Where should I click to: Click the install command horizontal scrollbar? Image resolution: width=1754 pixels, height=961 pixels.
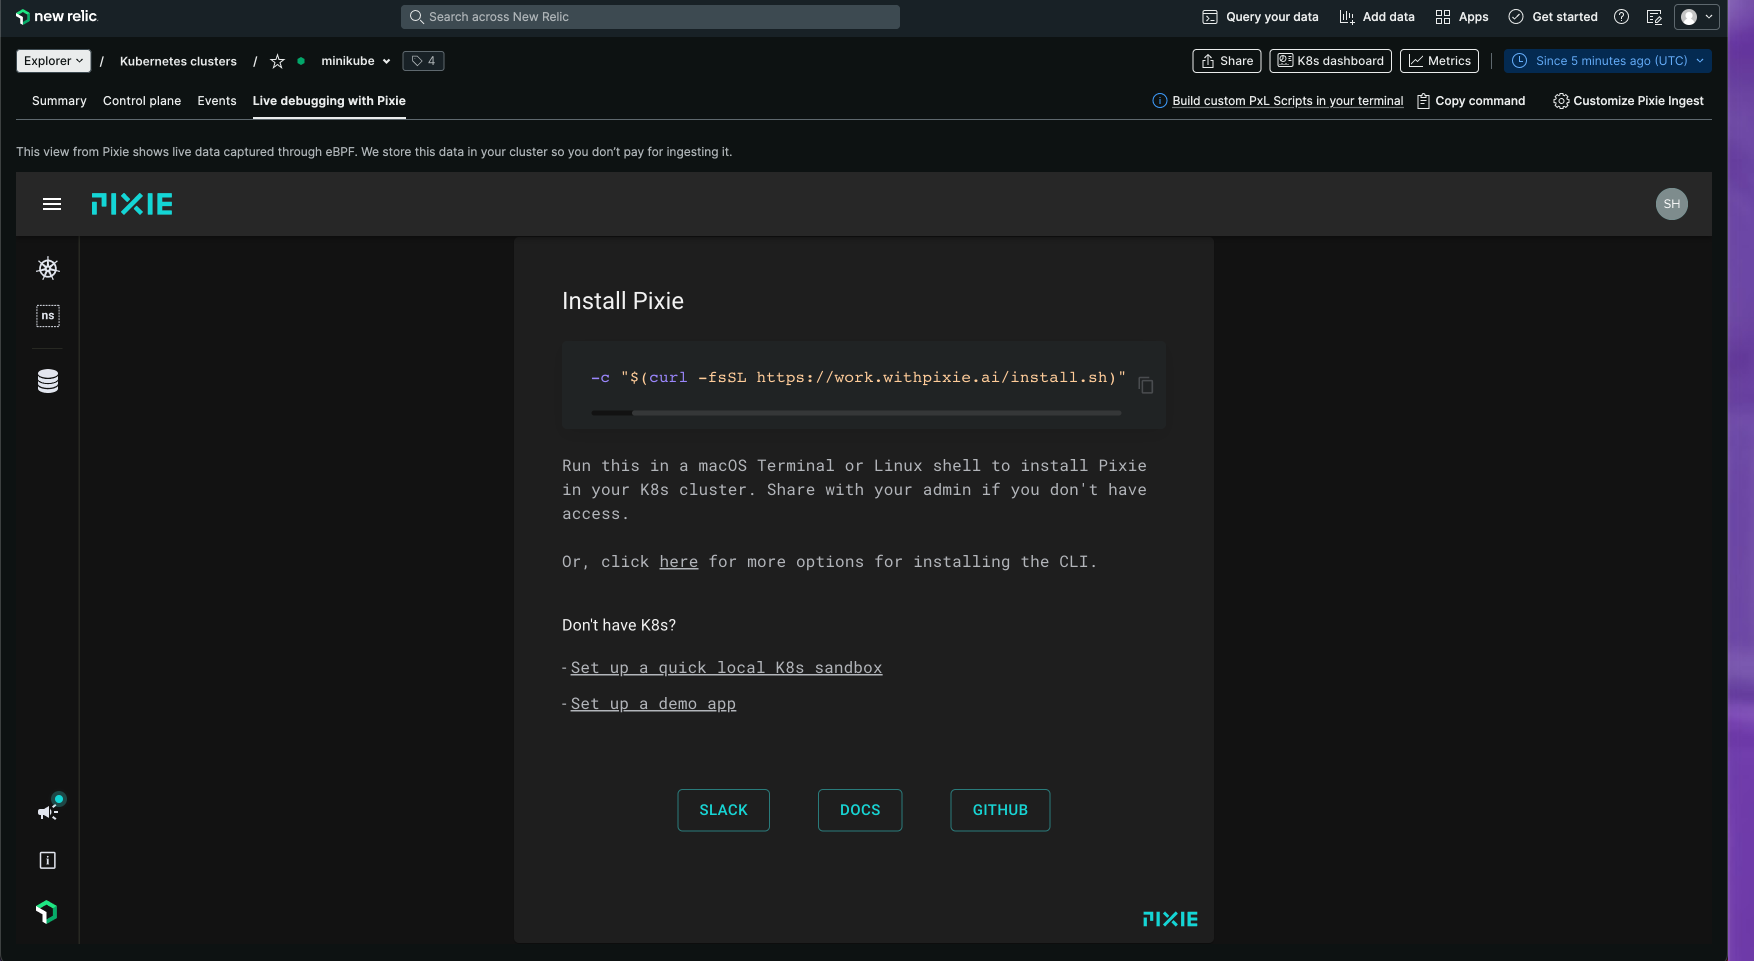point(876,412)
